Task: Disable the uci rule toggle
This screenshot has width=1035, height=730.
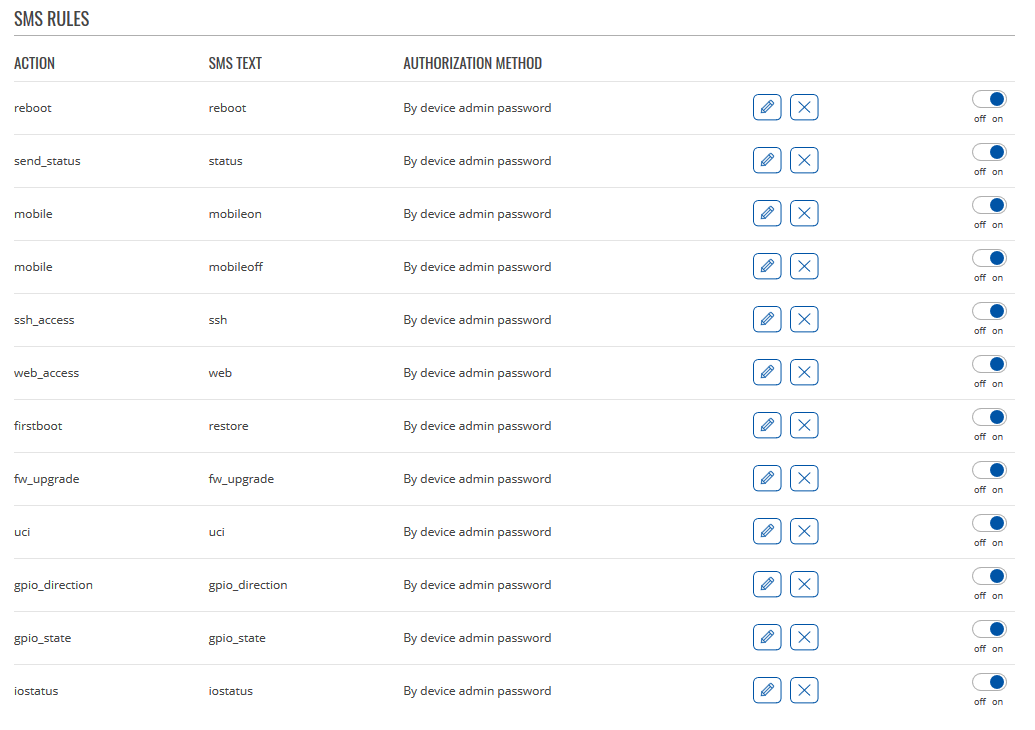Action: point(989,523)
